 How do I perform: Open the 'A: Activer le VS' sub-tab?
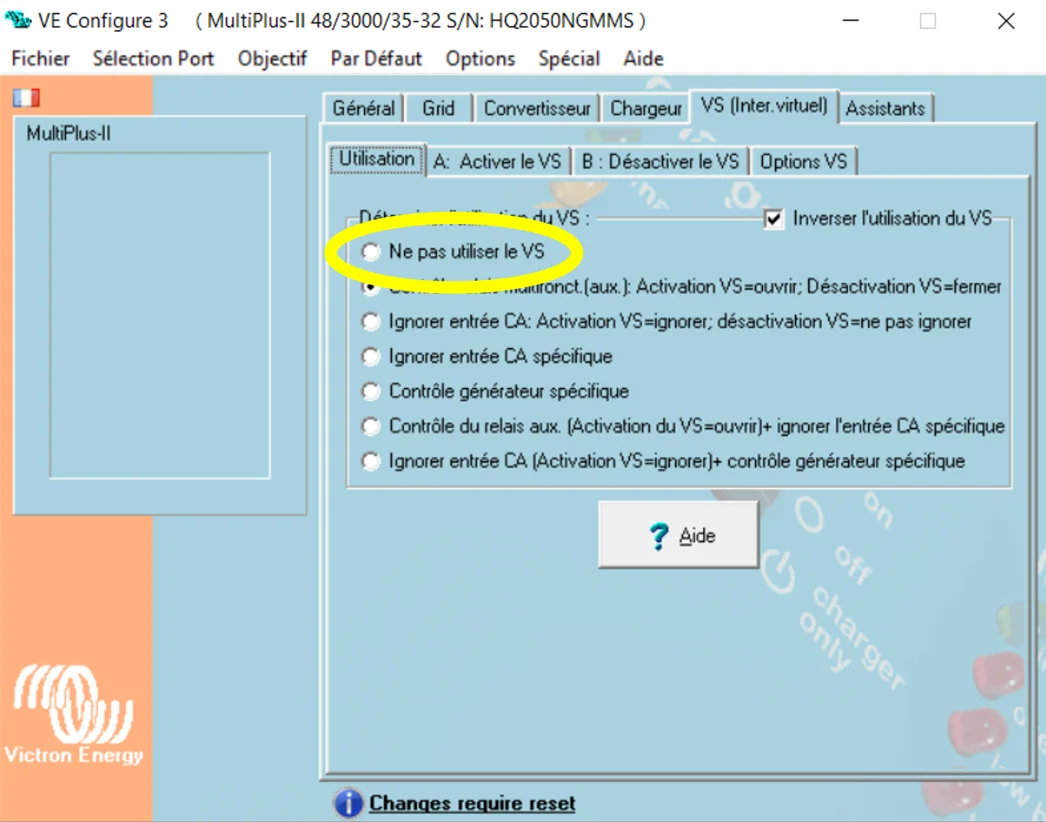click(498, 161)
